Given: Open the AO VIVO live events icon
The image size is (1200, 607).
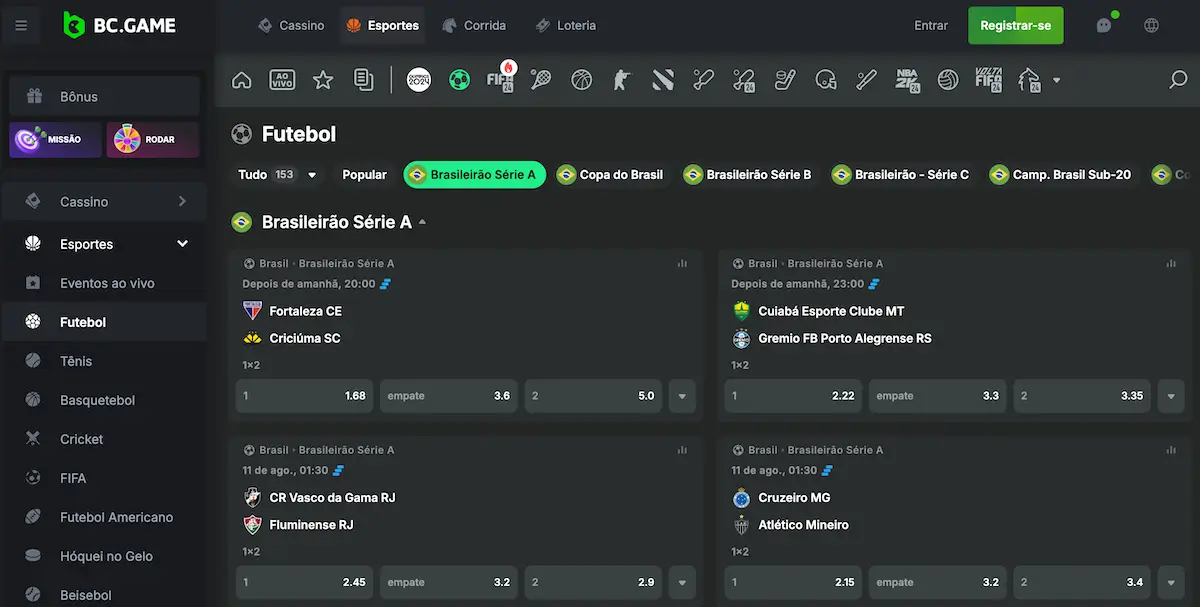Looking at the screenshot, I should point(282,79).
